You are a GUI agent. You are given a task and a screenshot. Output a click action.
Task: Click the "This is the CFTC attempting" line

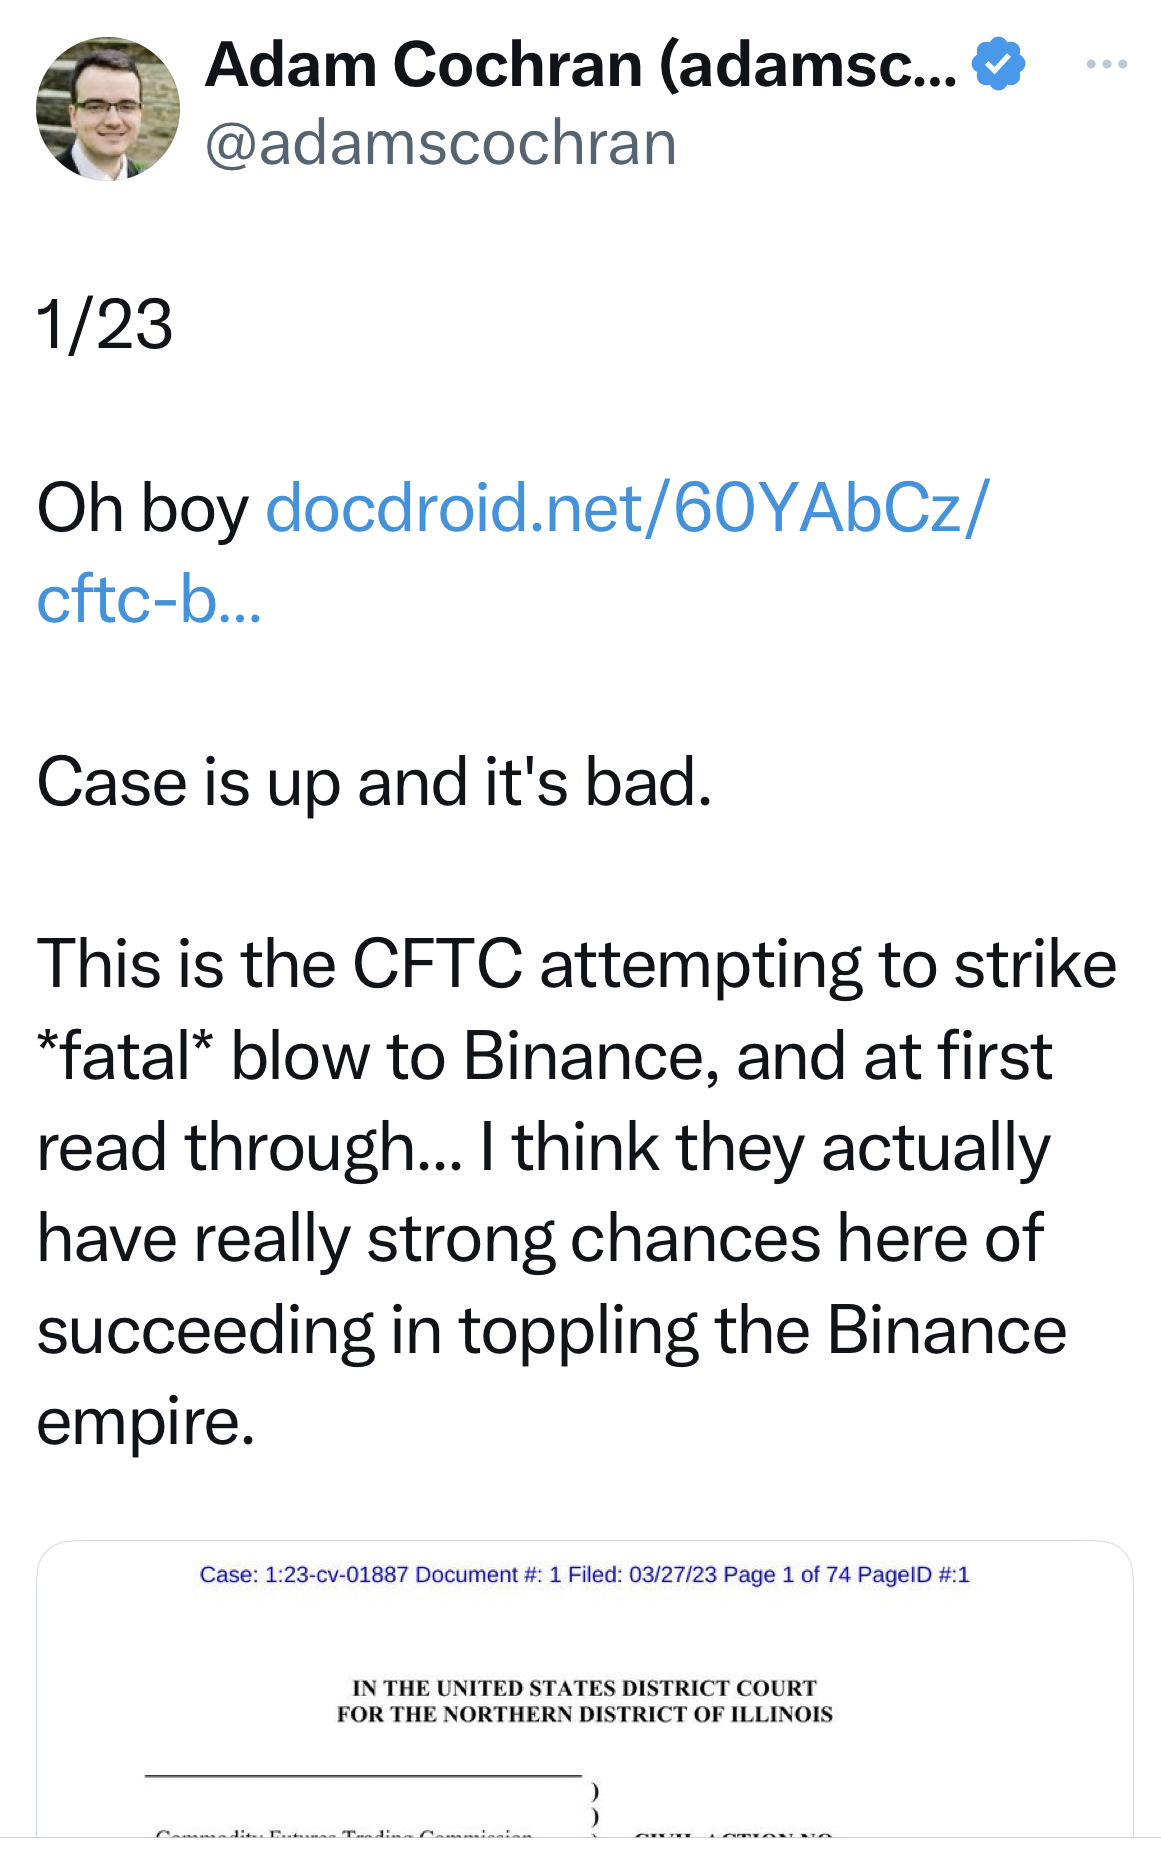point(576,965)
